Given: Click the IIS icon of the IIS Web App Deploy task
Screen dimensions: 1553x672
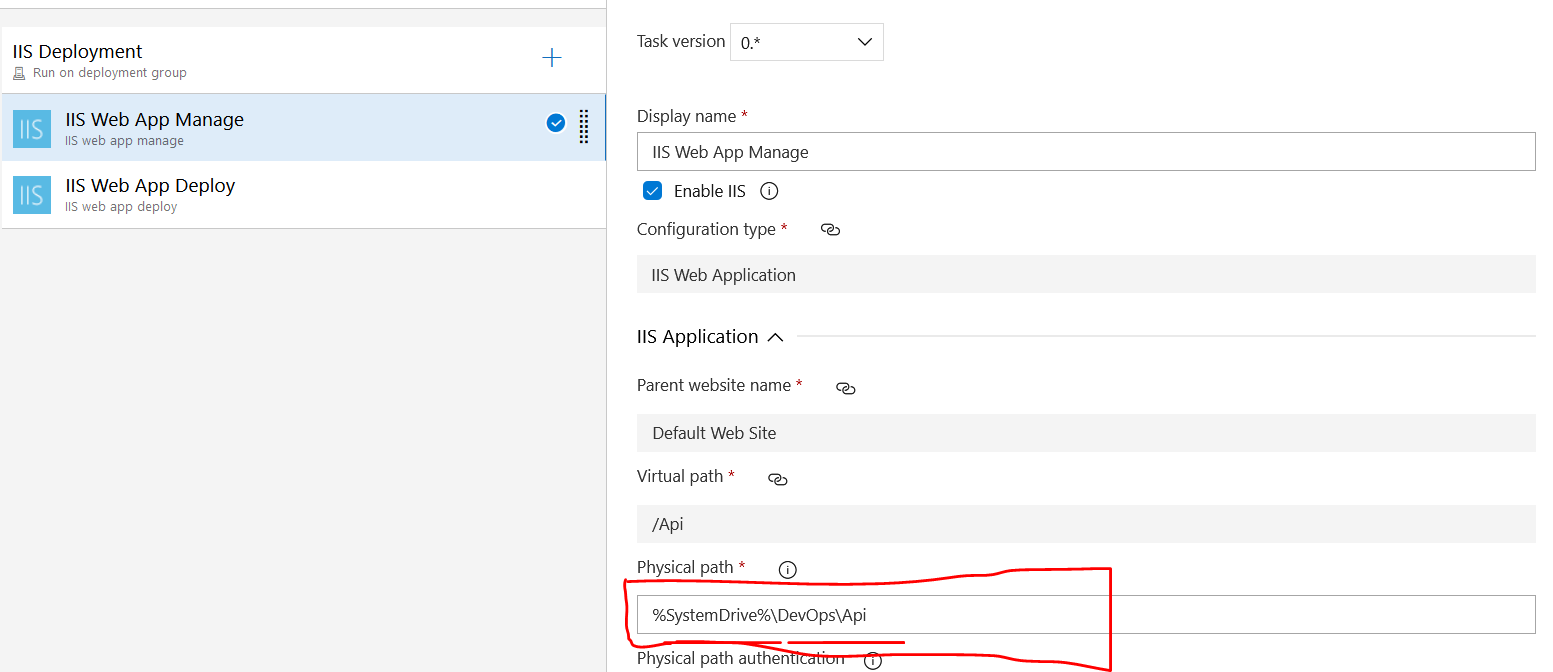Looking at the screenshot, I should click(x=32, y=195).
